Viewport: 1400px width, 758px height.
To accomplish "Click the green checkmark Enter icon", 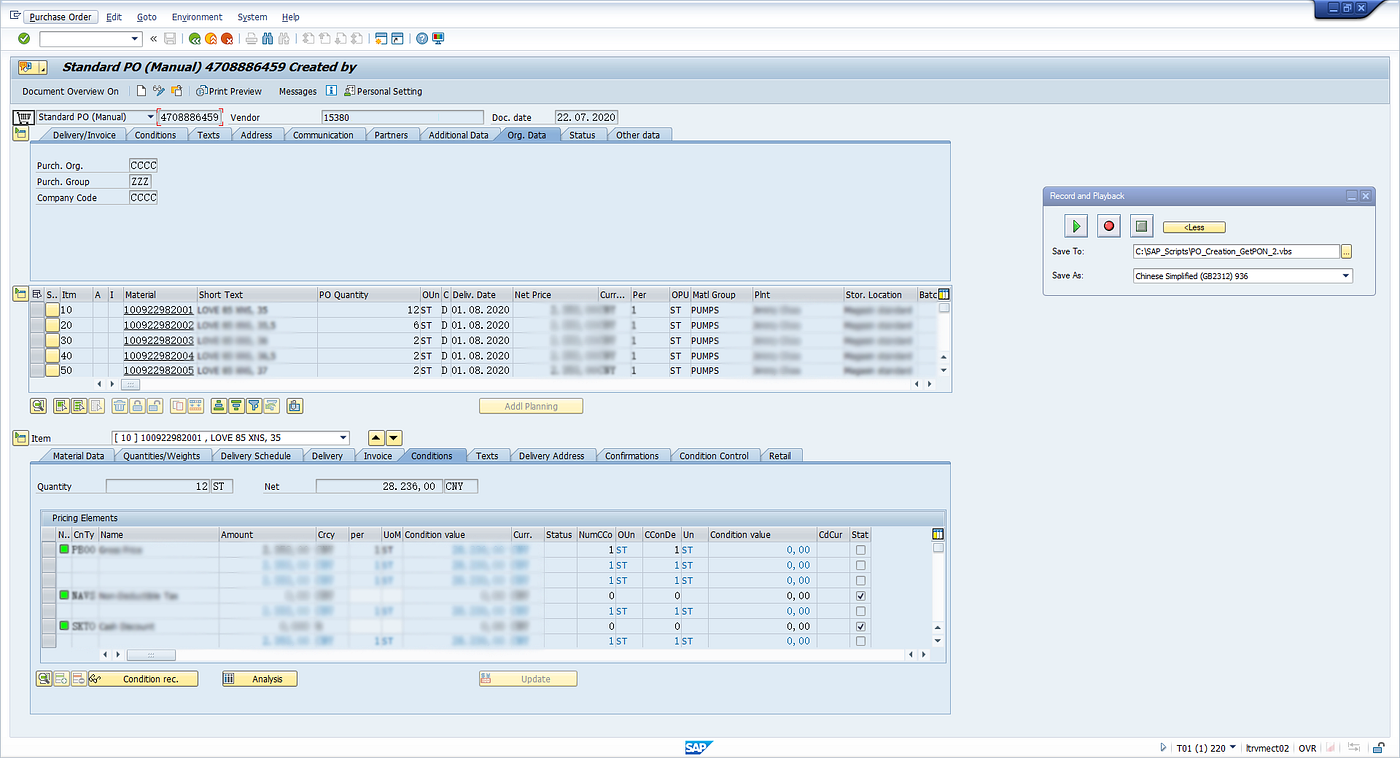I will [x=22, y=38].
